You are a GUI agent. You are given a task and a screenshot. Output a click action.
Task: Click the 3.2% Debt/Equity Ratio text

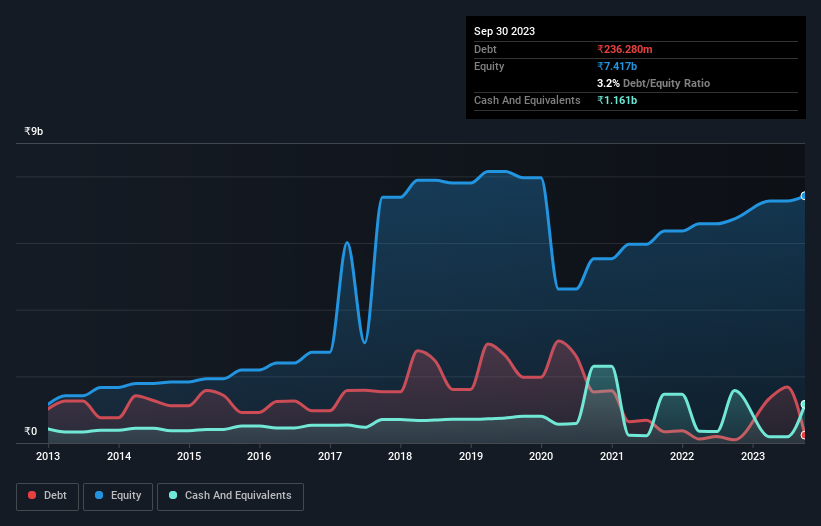pos(653,83)
